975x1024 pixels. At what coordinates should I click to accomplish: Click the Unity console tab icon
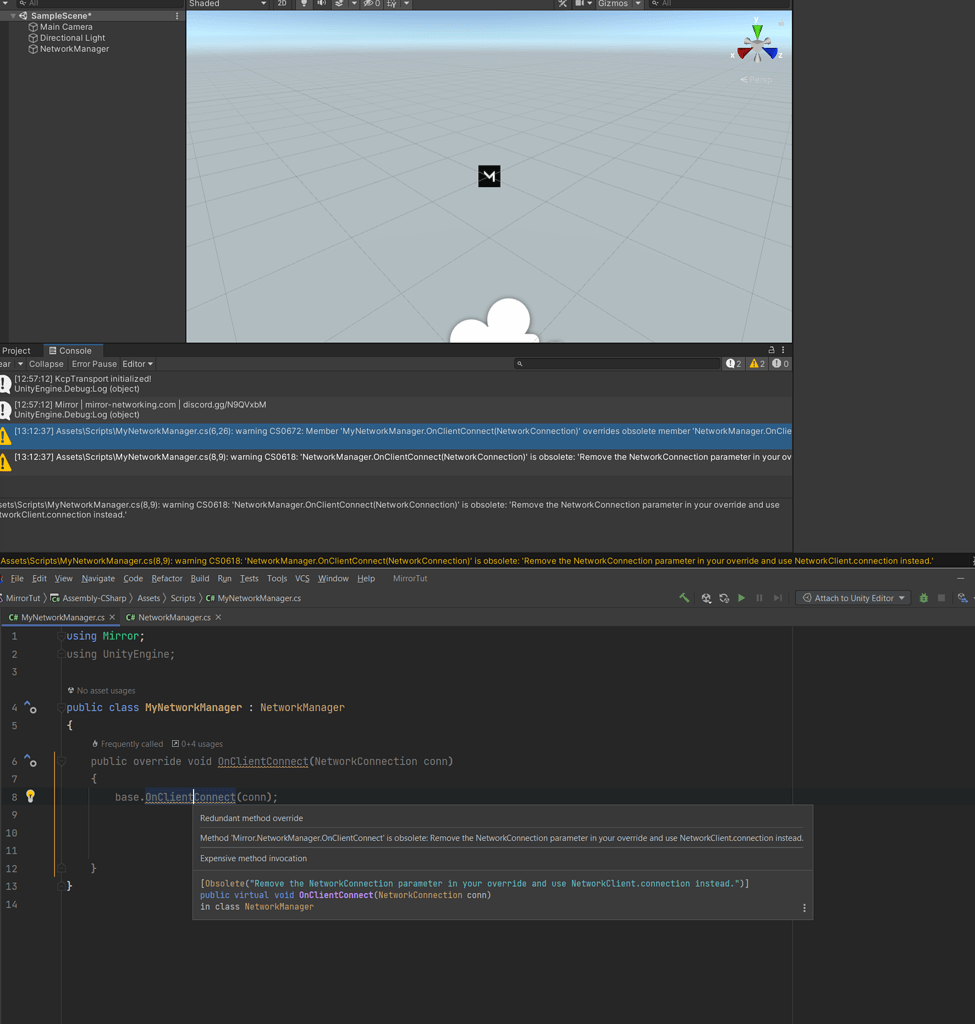pos(53,350)
